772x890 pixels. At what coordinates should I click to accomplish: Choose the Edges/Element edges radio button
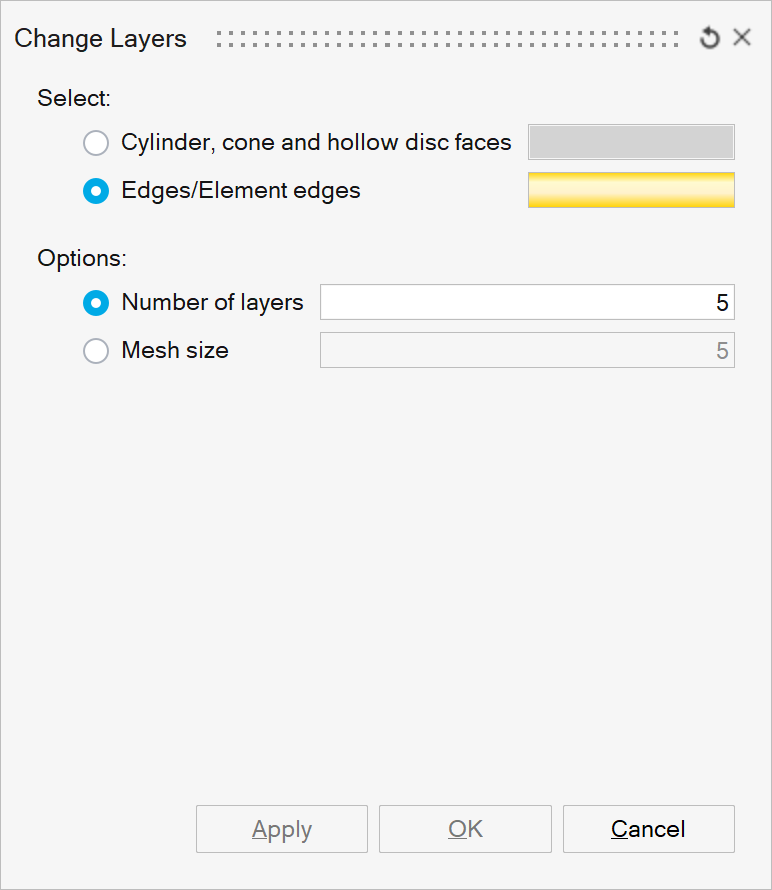pos(96,191)
